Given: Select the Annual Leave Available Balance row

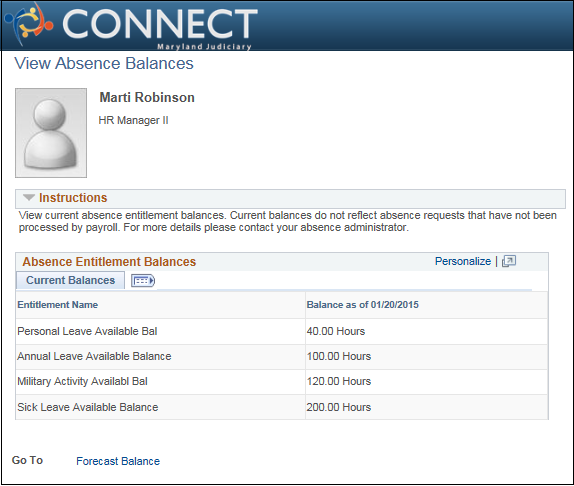Looking at the screenshot, I should 282,356.
